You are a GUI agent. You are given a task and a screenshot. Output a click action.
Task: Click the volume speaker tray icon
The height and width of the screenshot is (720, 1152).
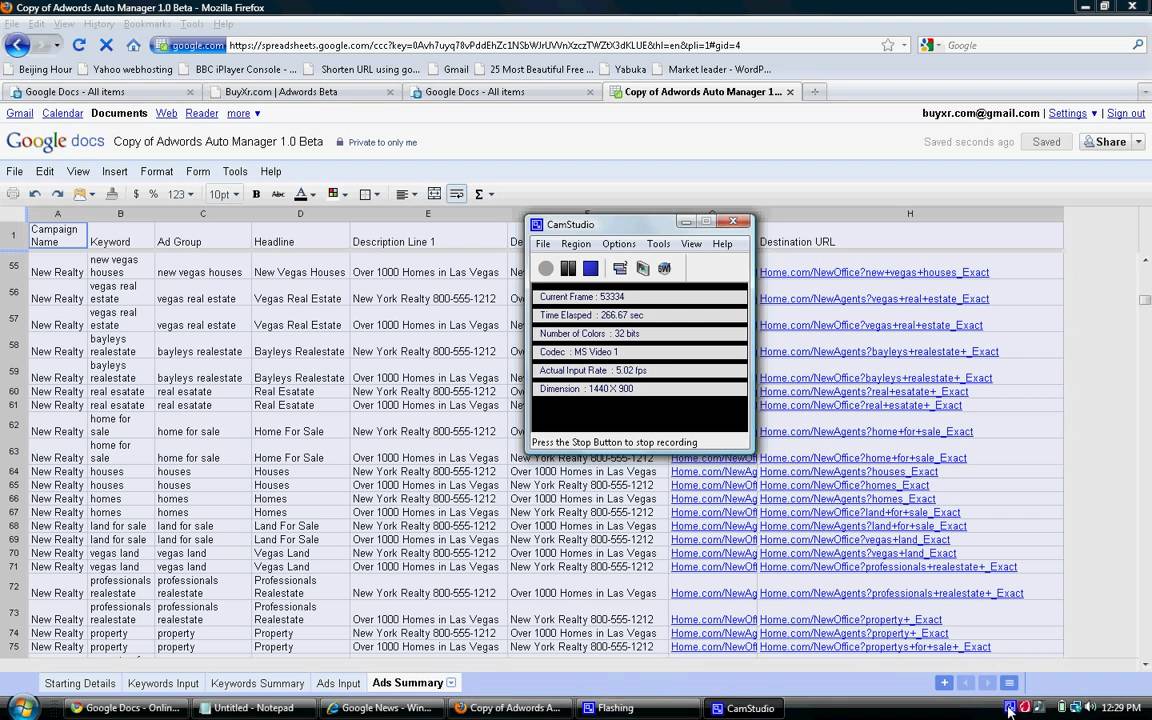(x=1090, y=707)
